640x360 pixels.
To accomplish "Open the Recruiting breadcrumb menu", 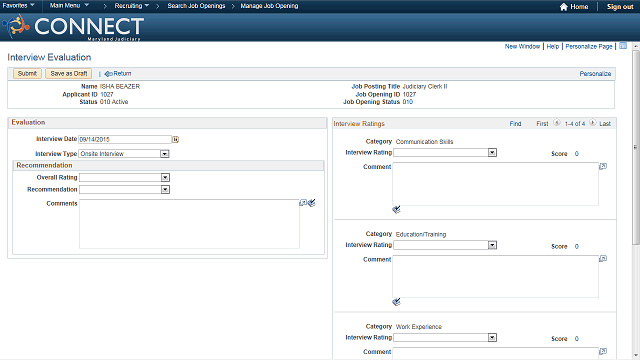I will (x=131, y=6).
